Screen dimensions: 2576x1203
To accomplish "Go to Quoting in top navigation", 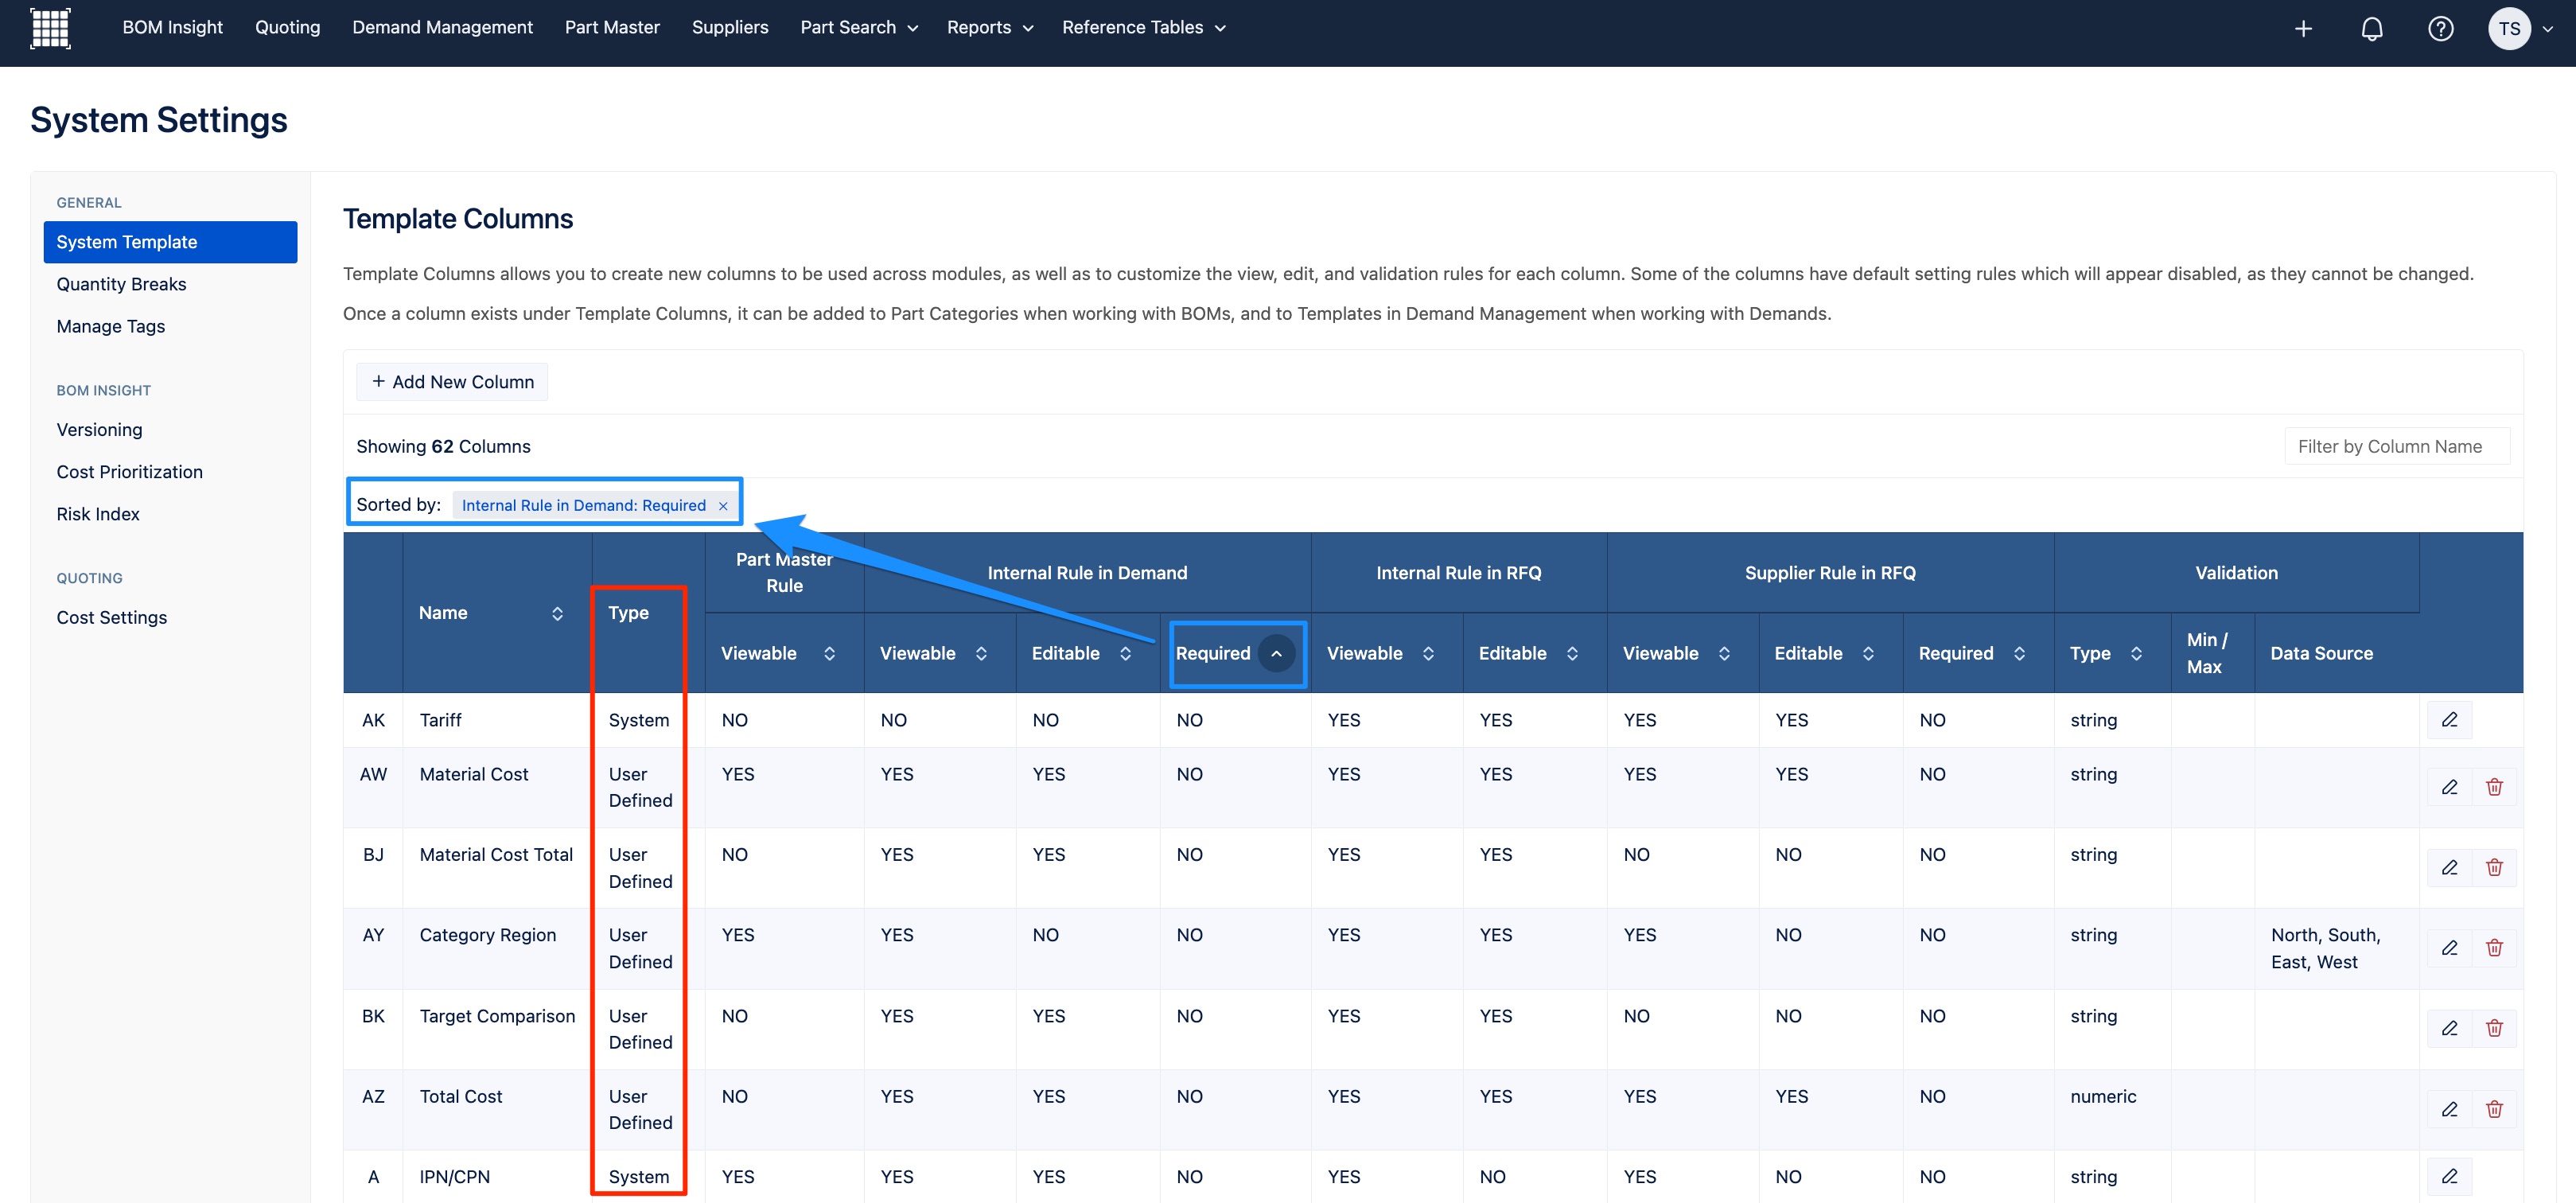I will tap(287, 28).
